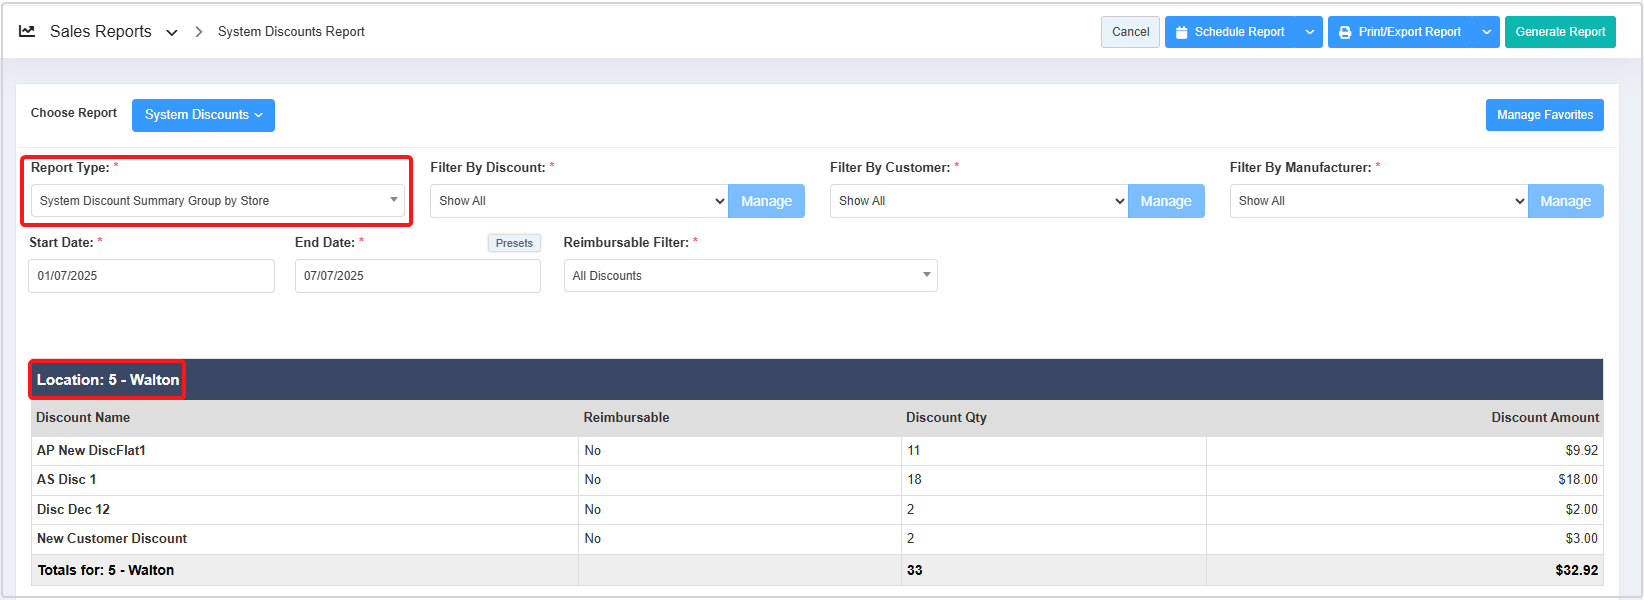
Task: Cancel the current report
Action: point(1130,32)
